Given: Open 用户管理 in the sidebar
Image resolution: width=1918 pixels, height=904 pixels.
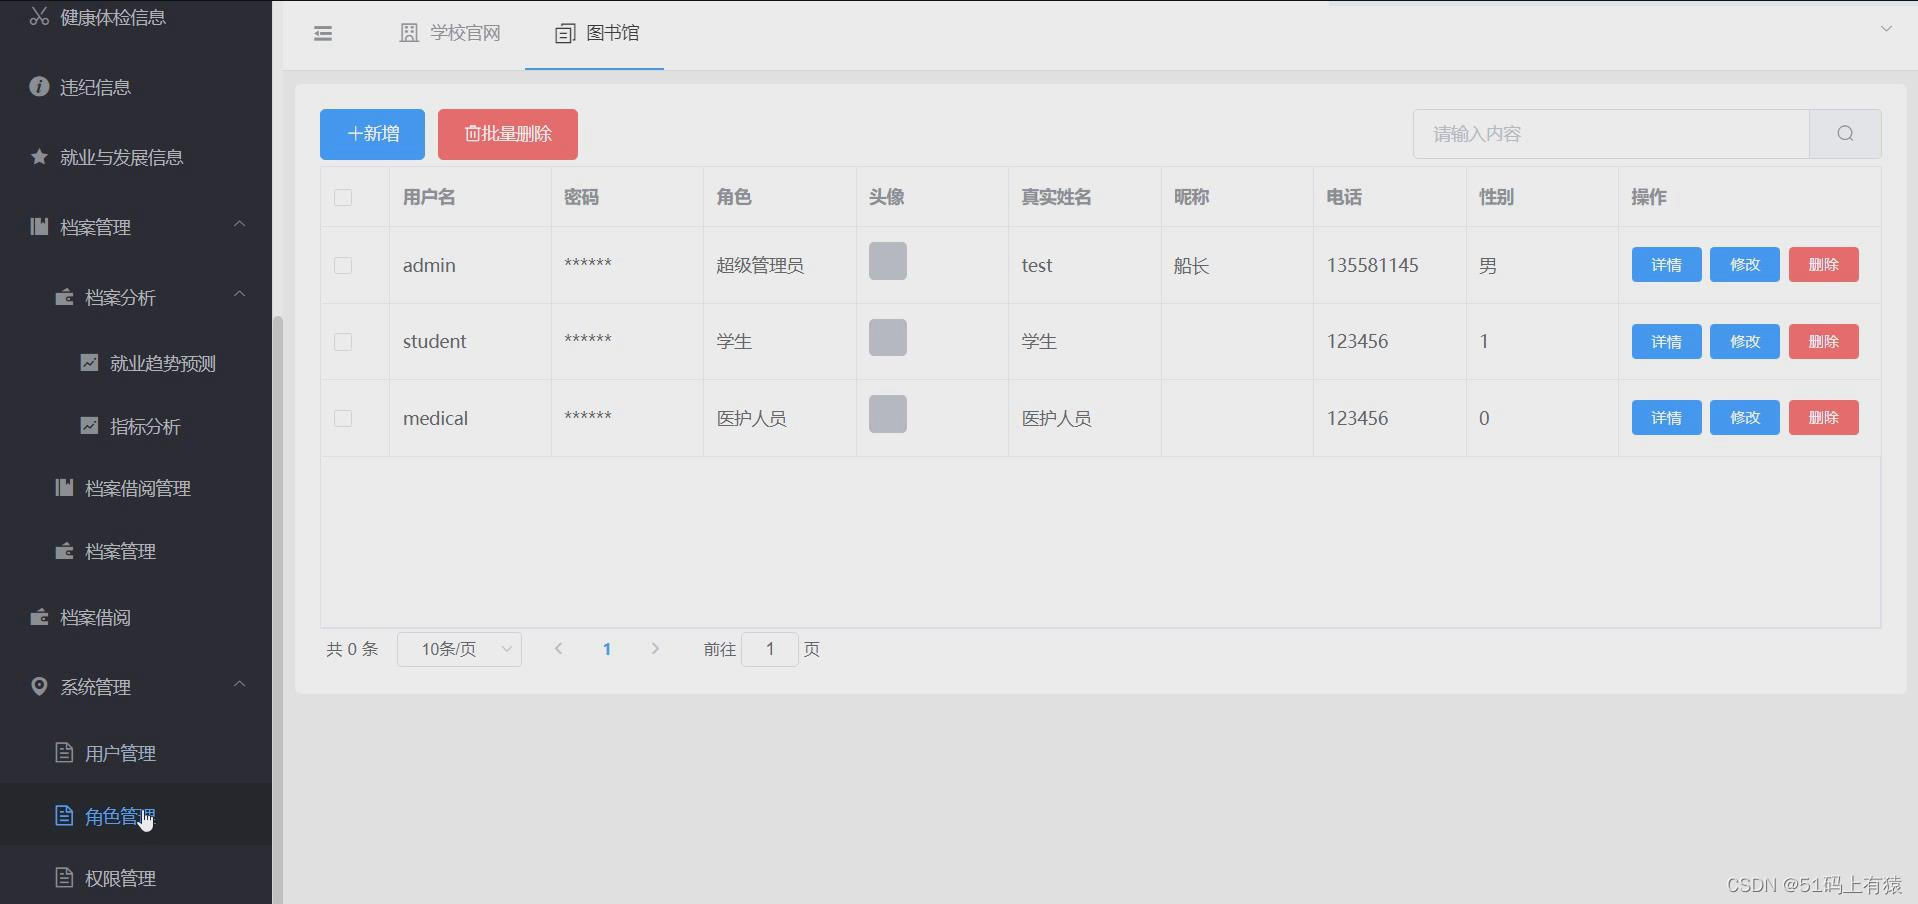Looking at the screenshot, I should pos(136,752).
